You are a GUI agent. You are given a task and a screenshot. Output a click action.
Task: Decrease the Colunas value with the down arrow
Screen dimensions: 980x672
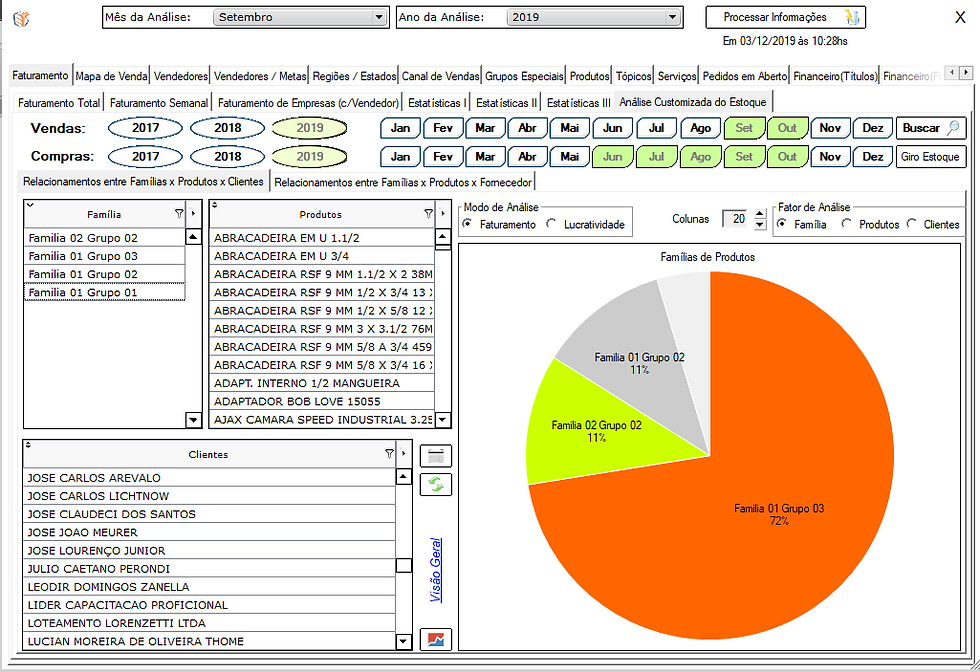click(760, 224)
